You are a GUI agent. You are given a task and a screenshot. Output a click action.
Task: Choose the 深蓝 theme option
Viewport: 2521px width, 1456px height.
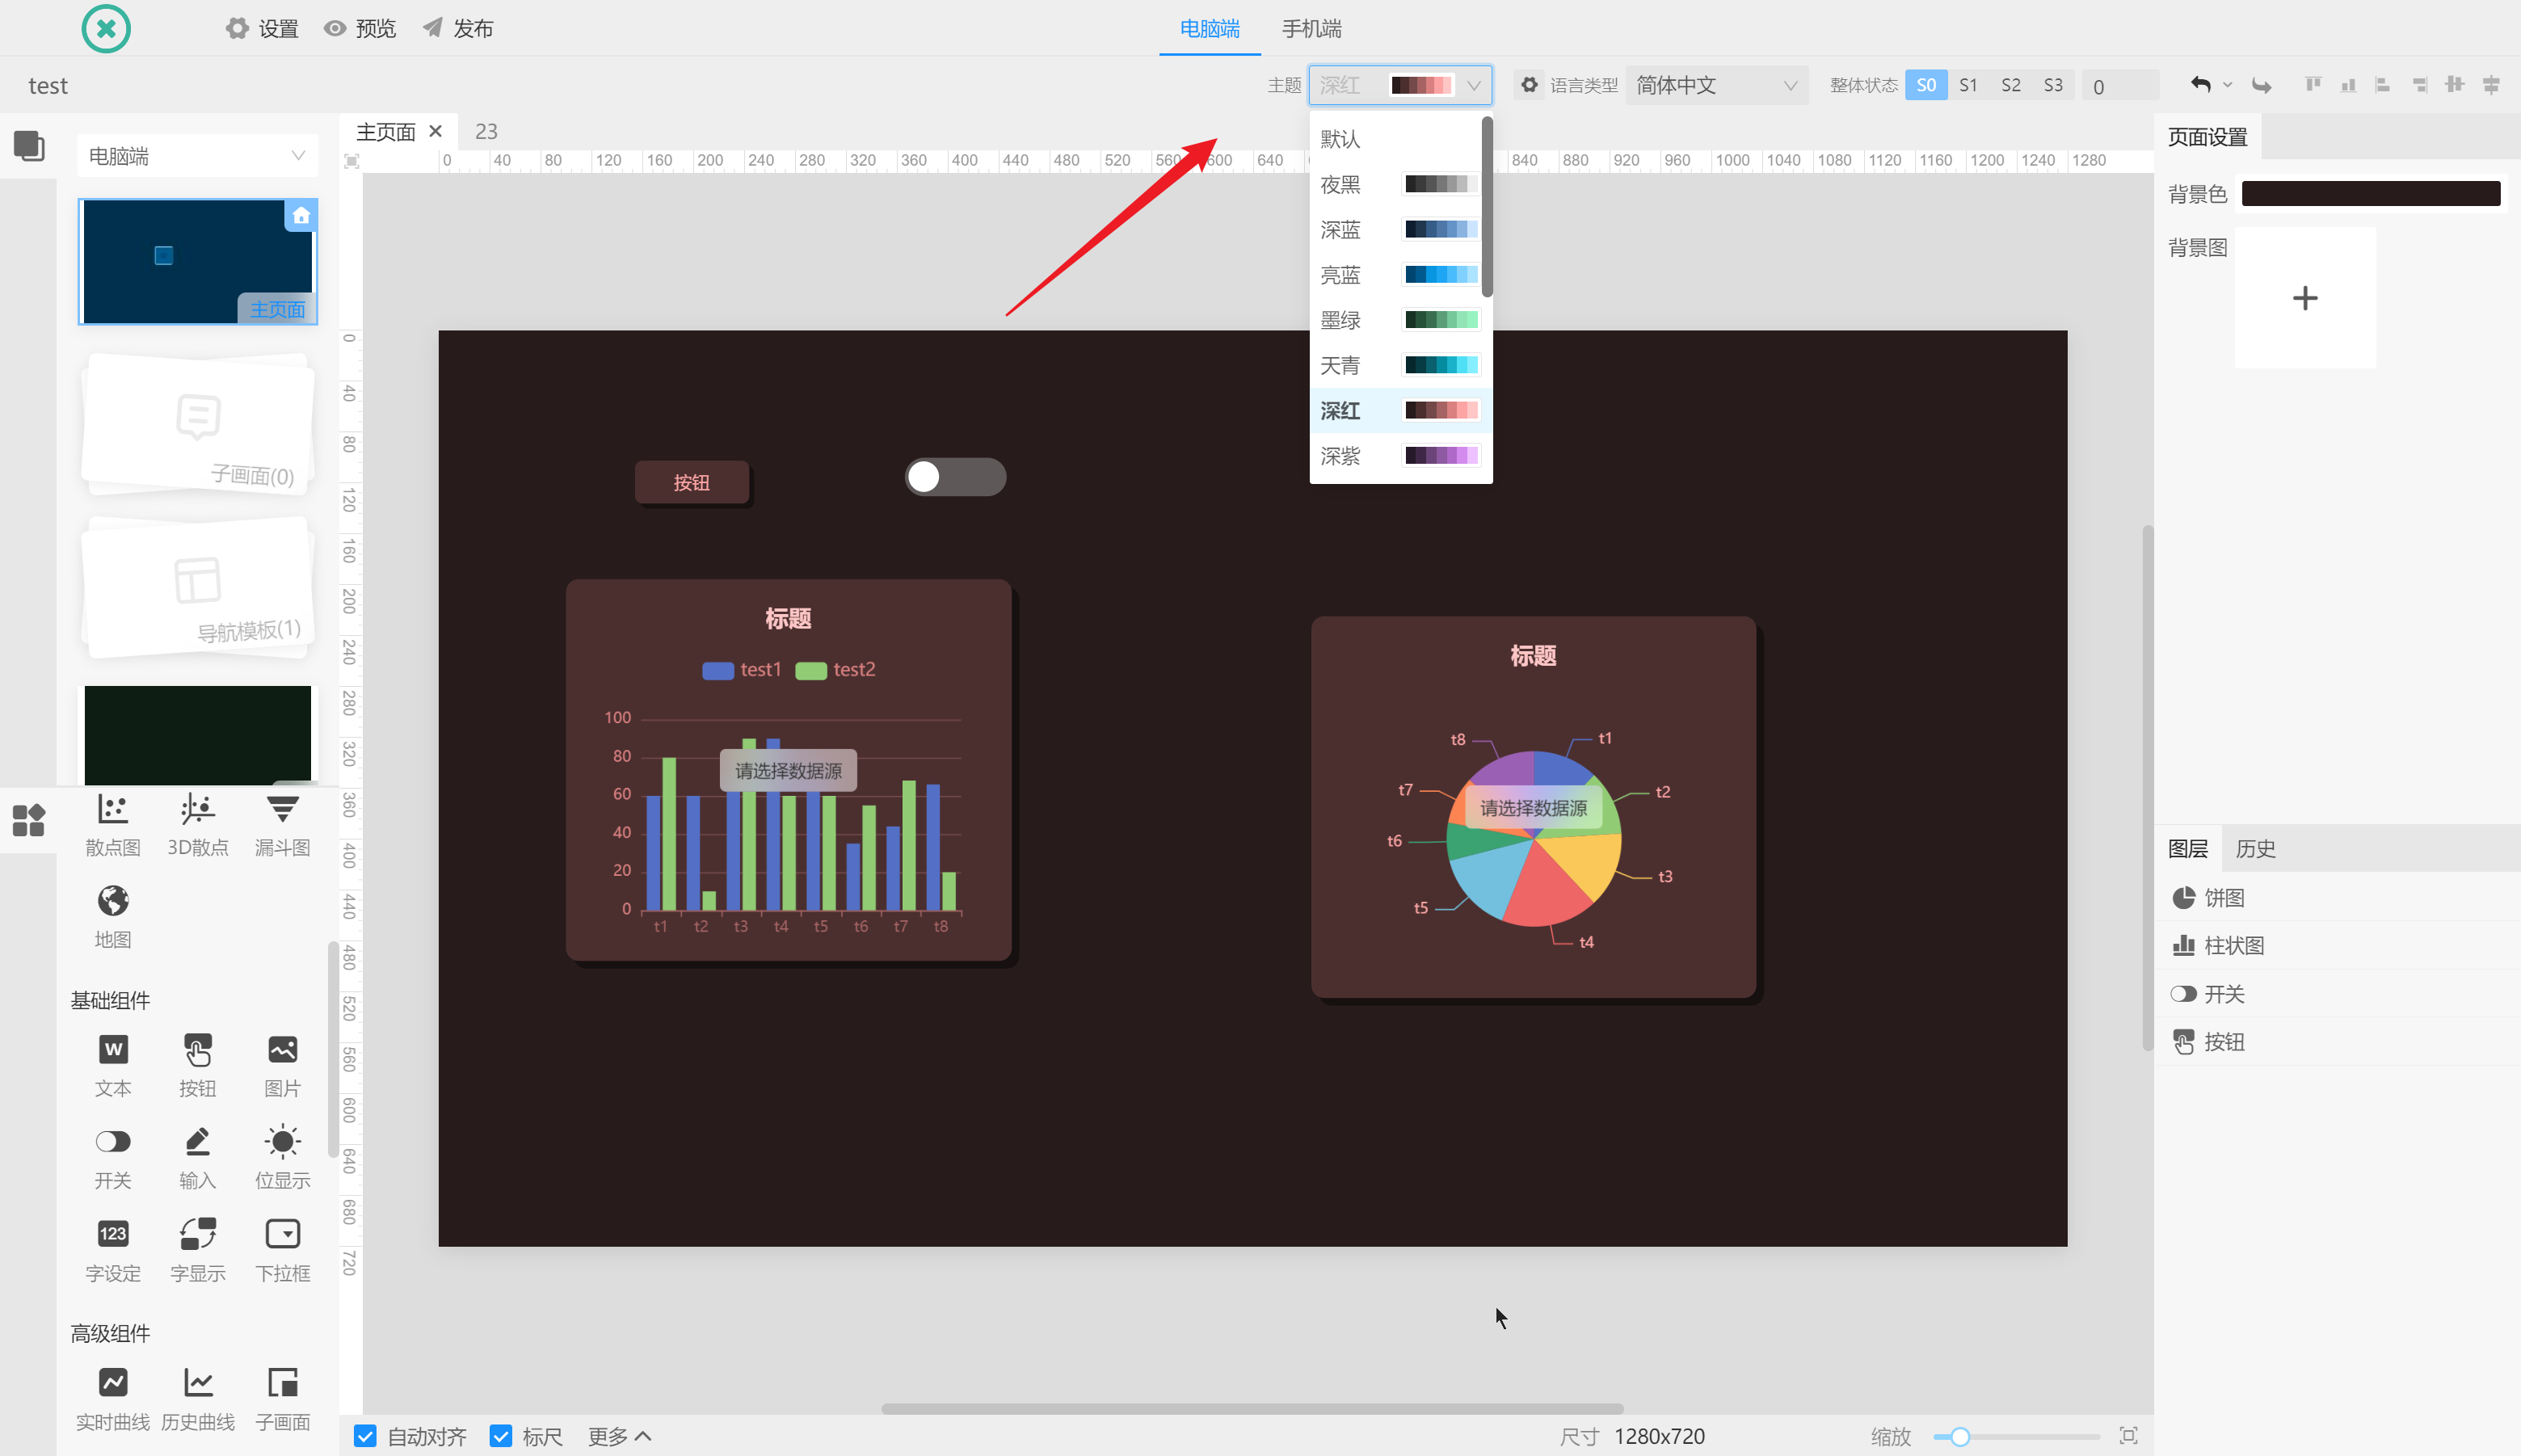pos(1396,230)
